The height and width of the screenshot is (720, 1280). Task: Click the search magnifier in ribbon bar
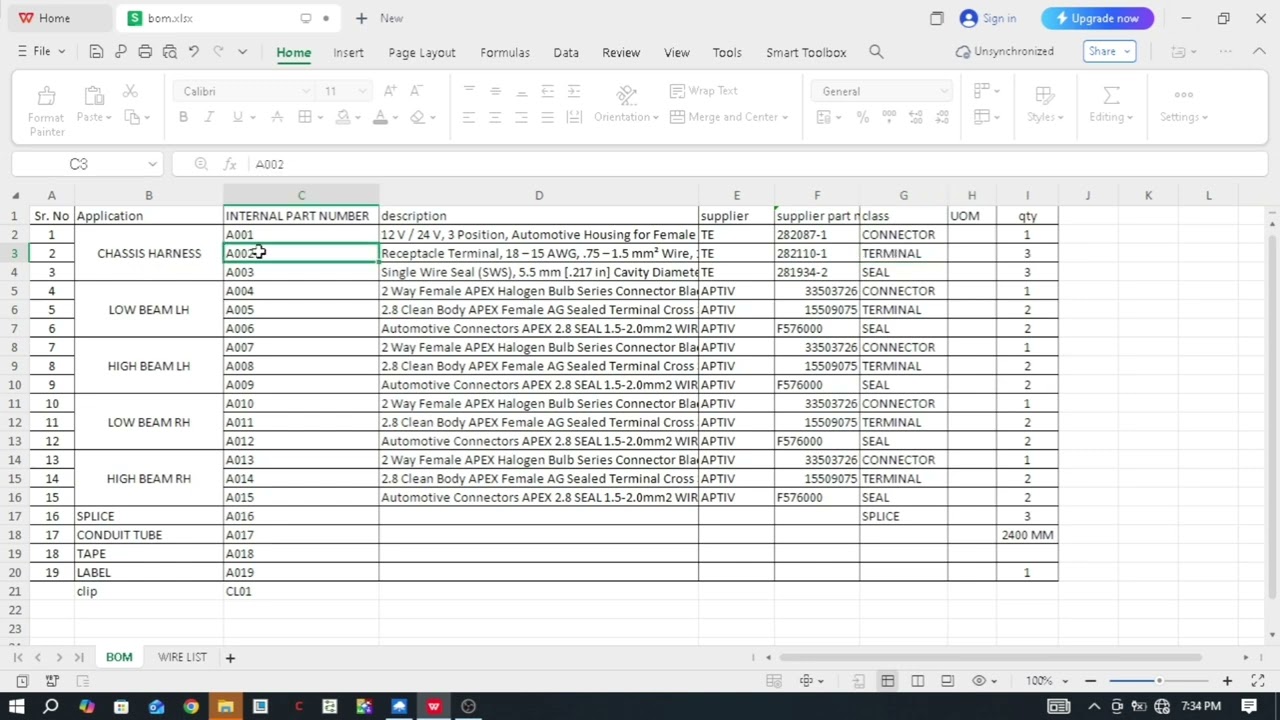pos(876,52)
